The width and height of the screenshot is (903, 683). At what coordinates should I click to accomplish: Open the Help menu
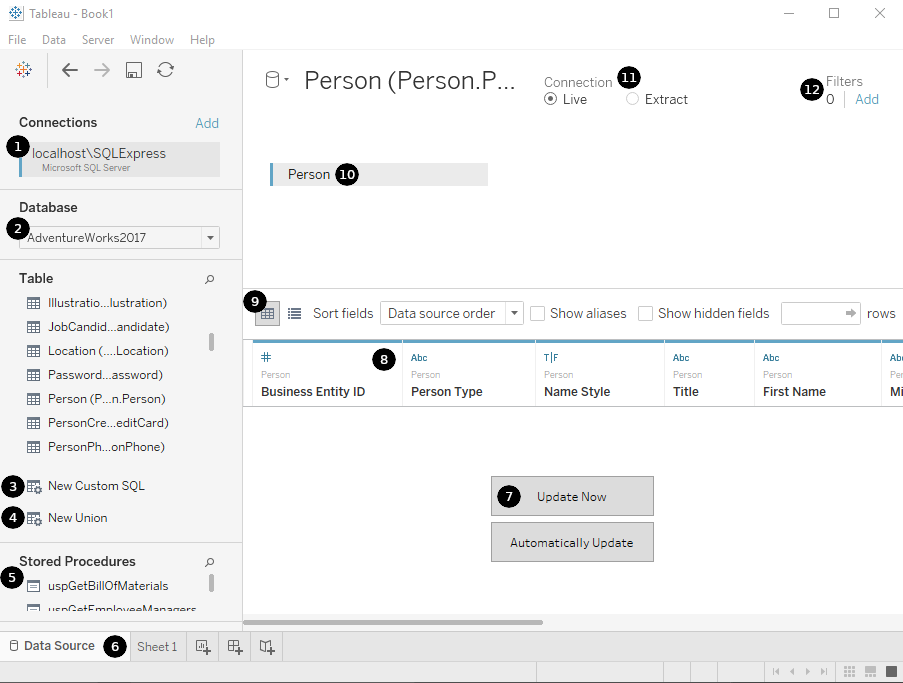[202, 40]
